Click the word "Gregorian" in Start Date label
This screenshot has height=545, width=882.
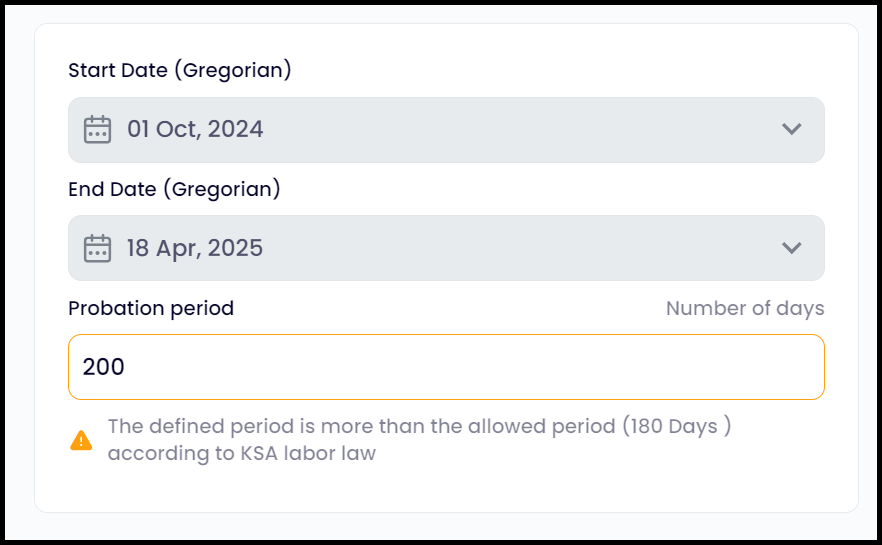[238, 70]
